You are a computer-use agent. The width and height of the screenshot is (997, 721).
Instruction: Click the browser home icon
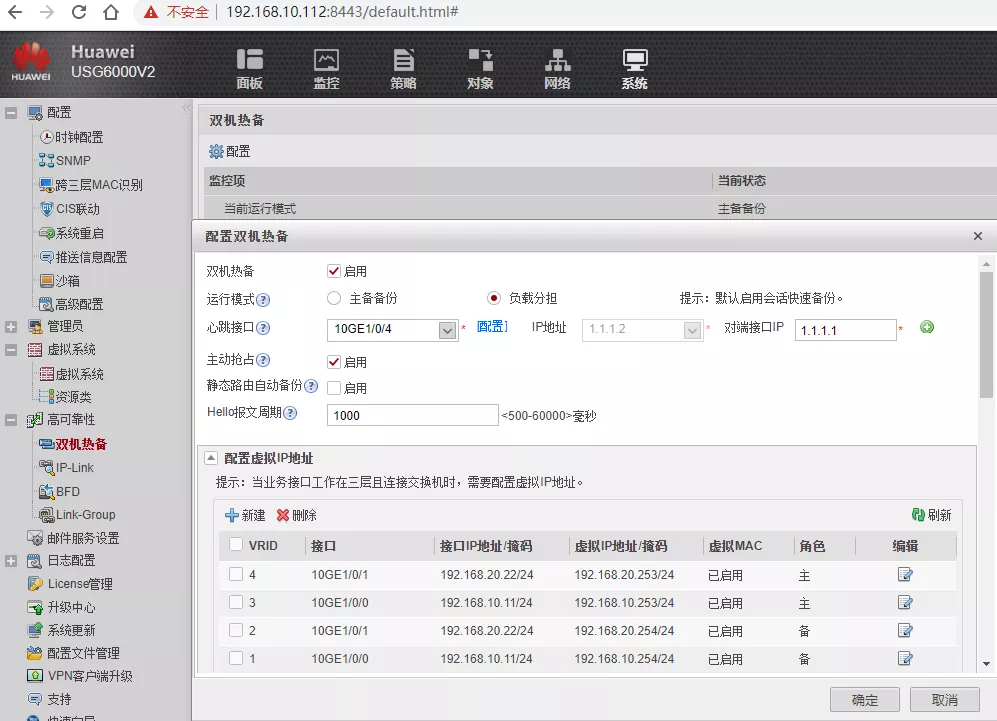pos(112,13)
